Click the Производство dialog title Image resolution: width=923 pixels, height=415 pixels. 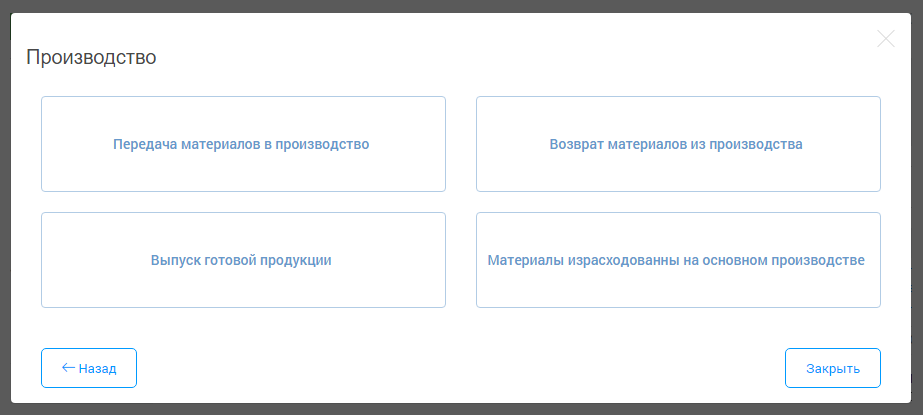pos(91,57)
